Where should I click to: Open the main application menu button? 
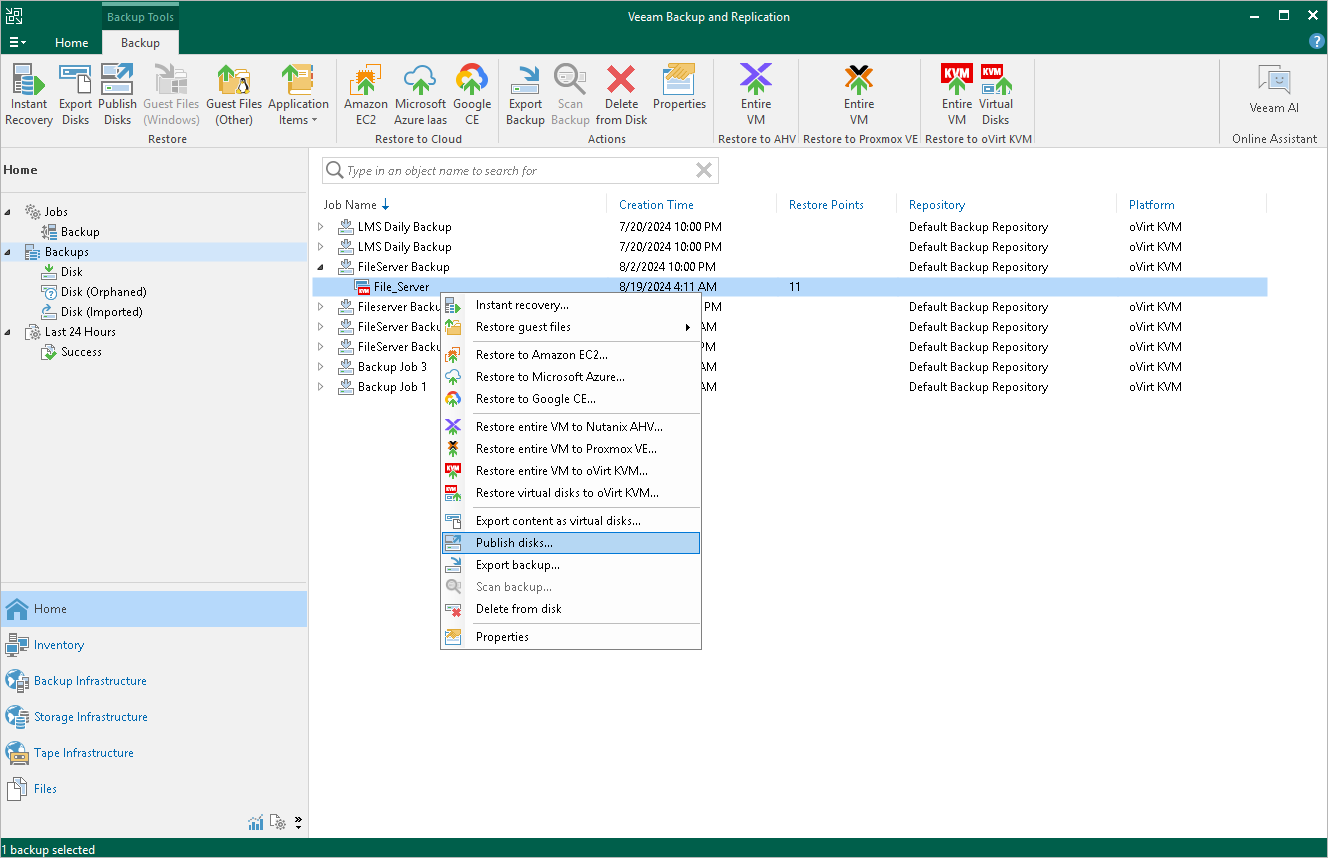pos(17,43)
